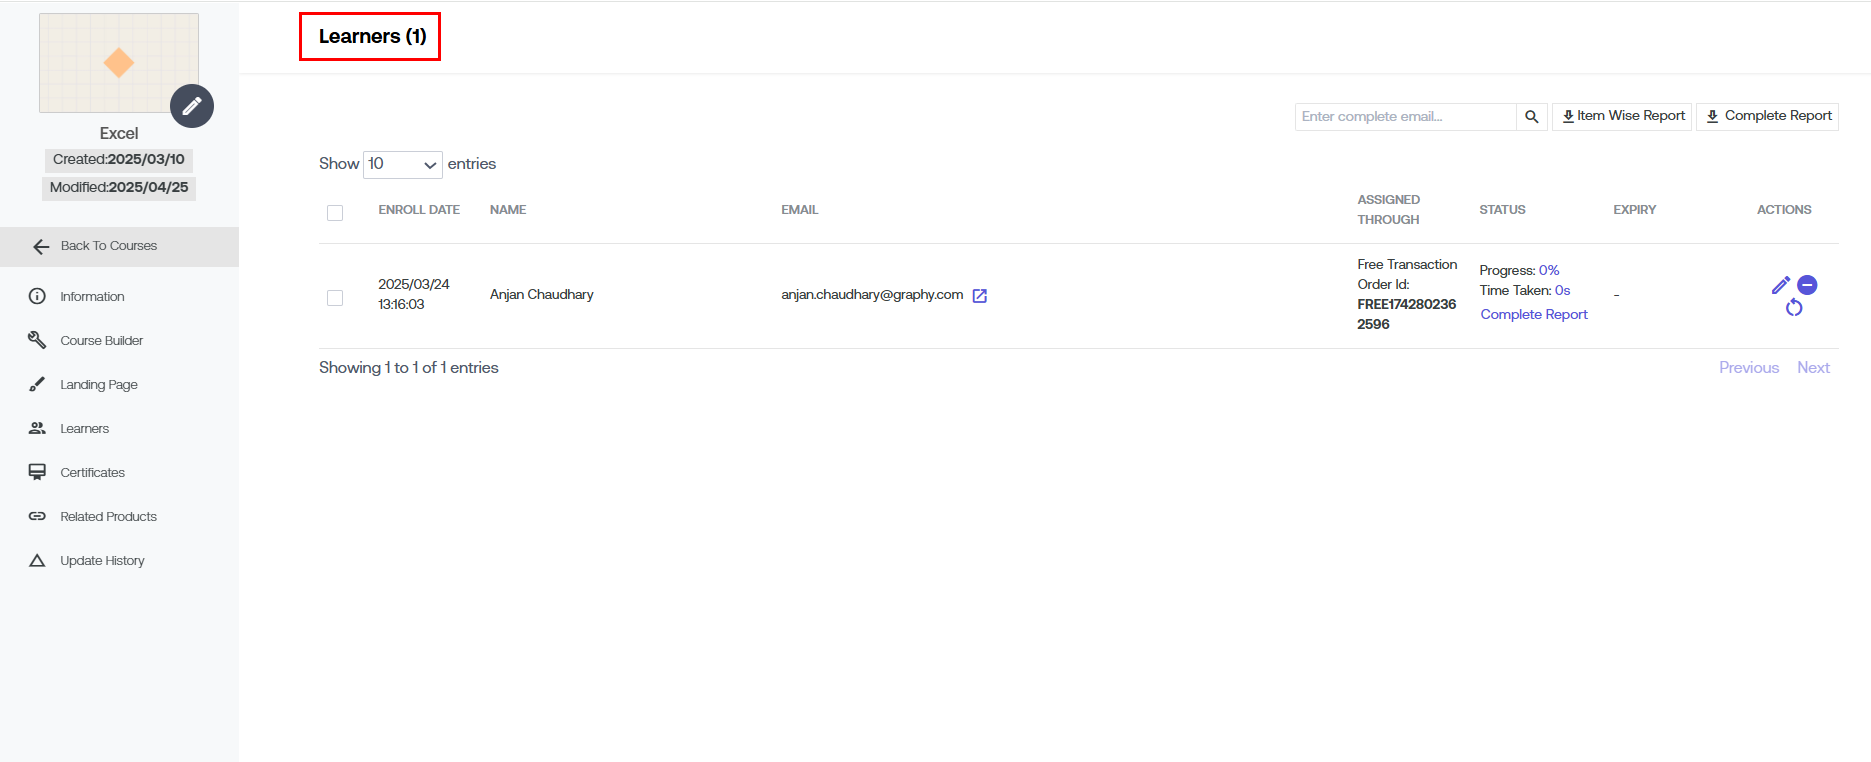Open the Information menu item
Image resolution: width=1871 pixels, height=762 pixels.
(92, 297)
